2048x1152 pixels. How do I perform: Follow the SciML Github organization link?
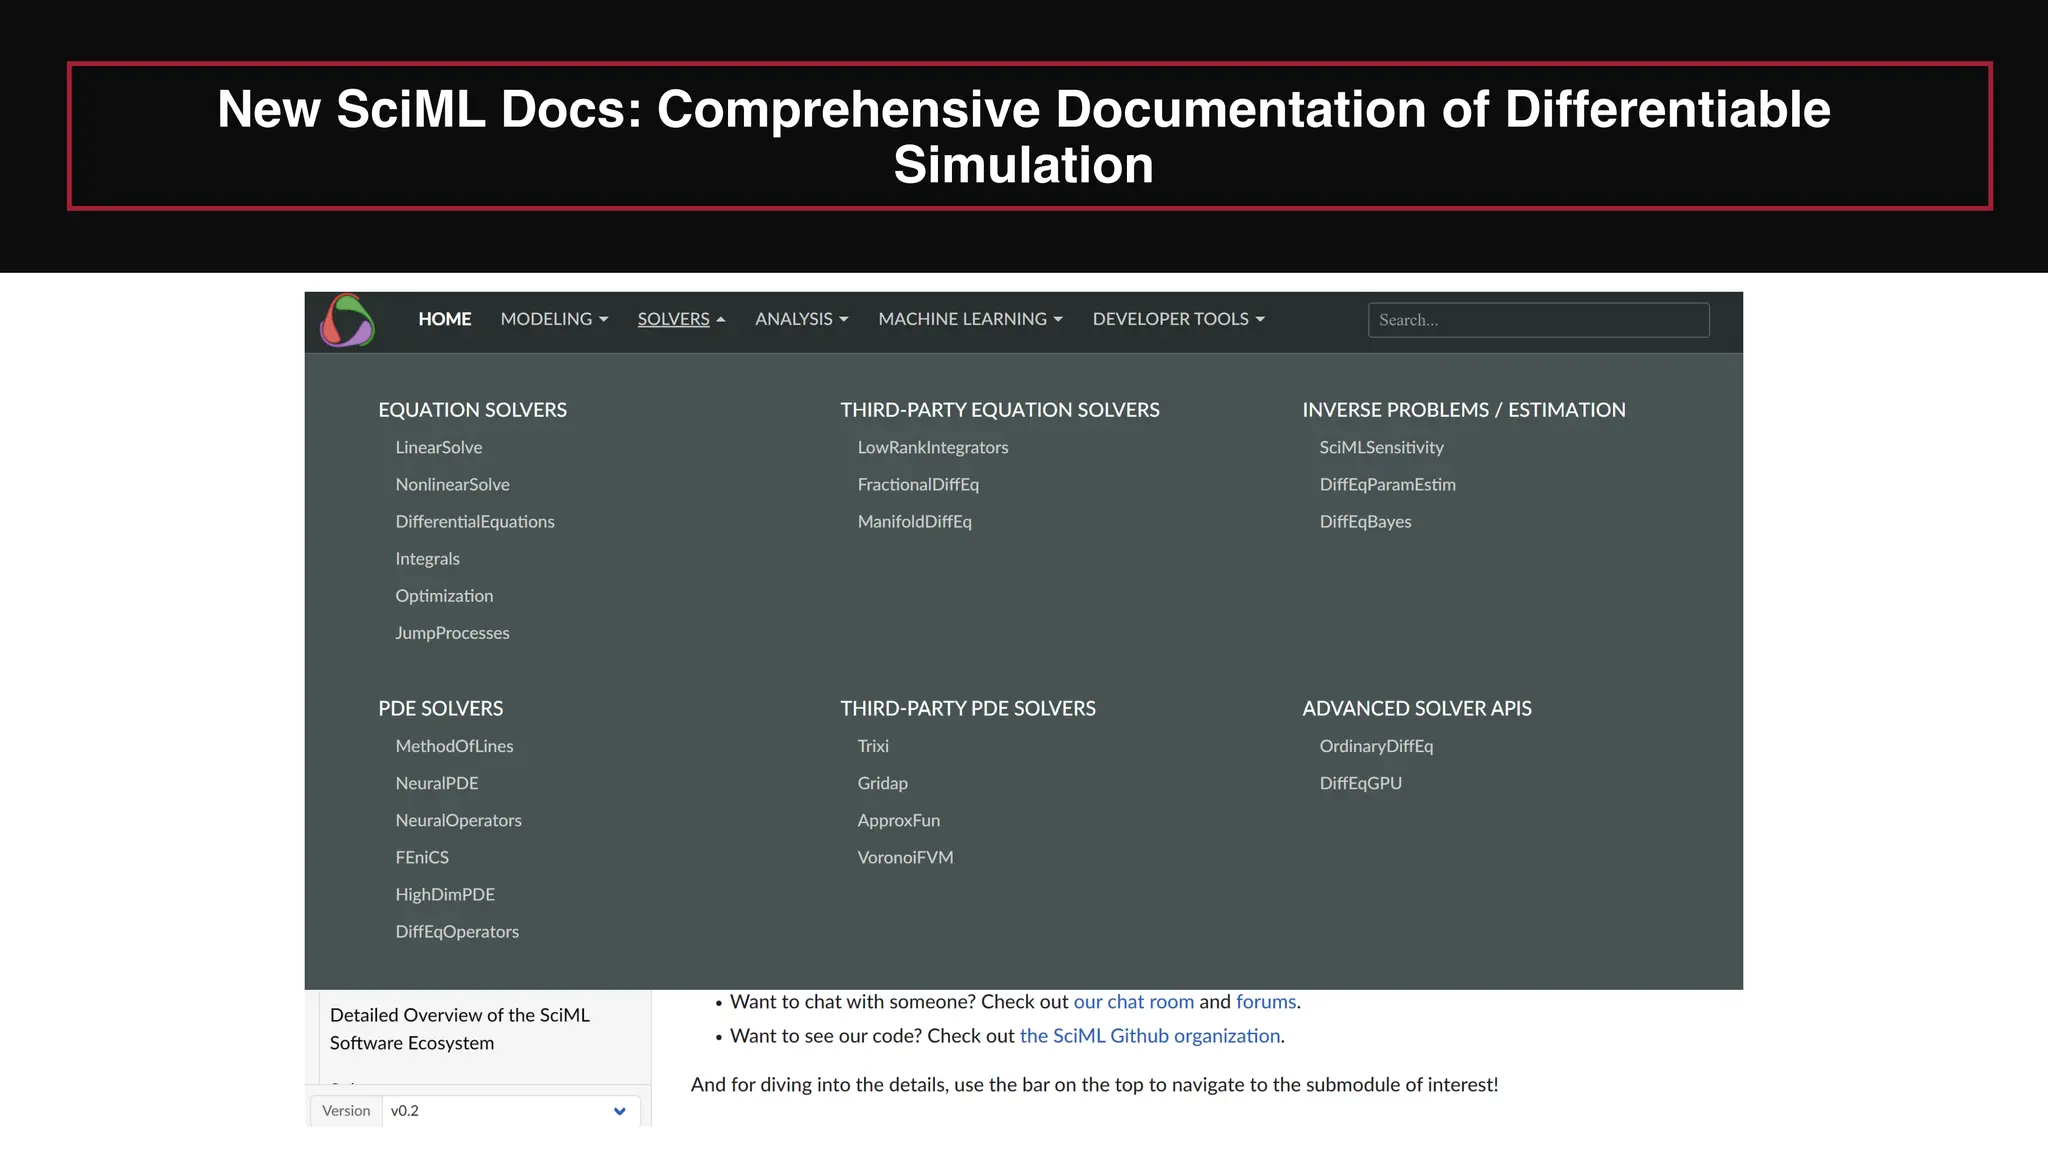point(1150,1036)
